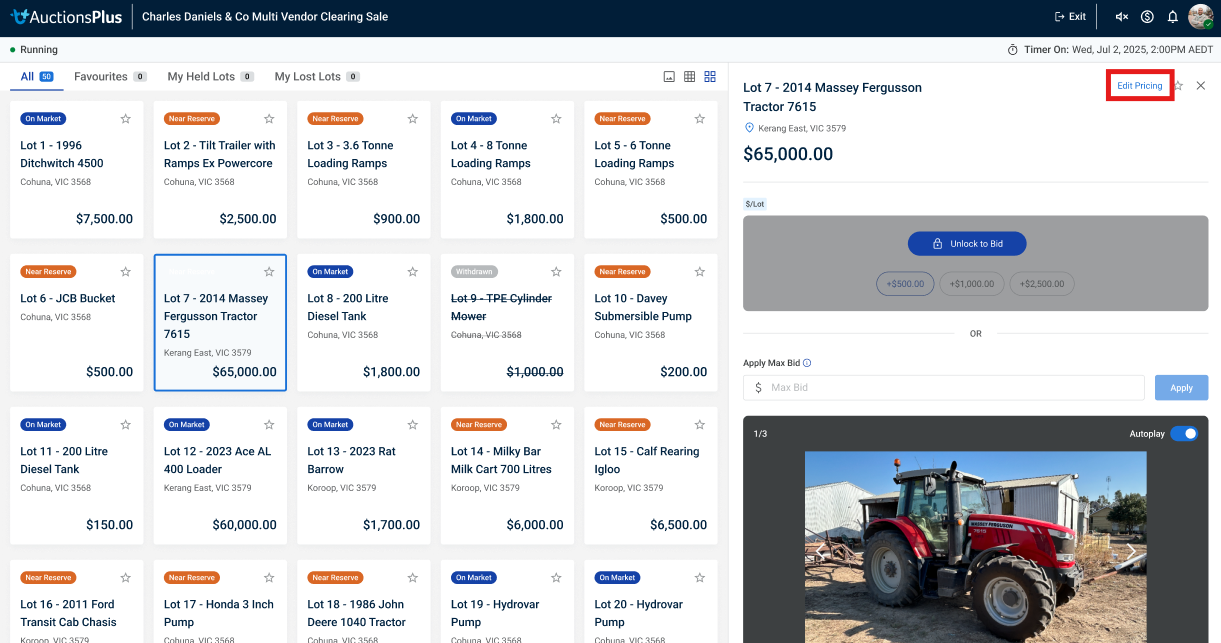Select the +$1,000.00 bid increment

[x=972, y=284]
